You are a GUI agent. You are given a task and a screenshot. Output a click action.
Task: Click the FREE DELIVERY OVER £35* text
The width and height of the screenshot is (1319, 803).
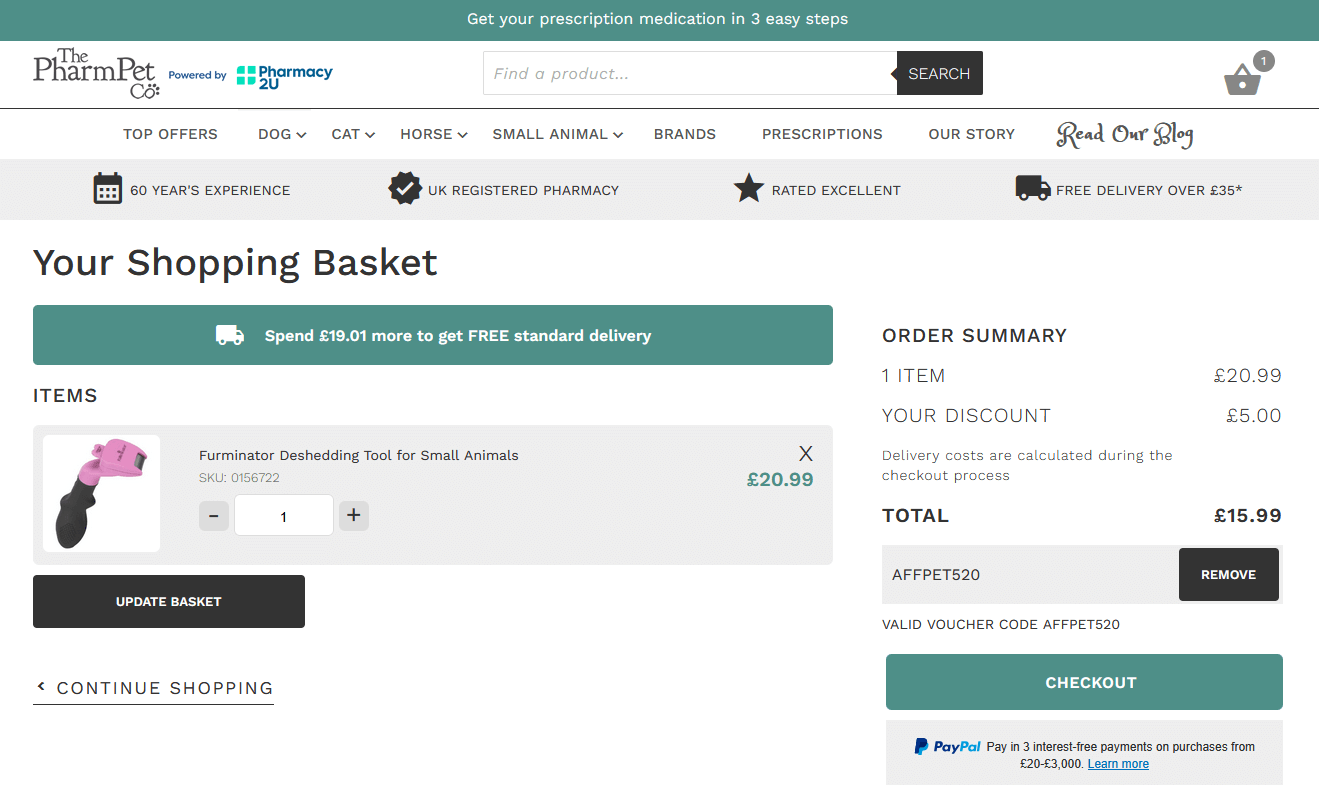(1149, 190)
